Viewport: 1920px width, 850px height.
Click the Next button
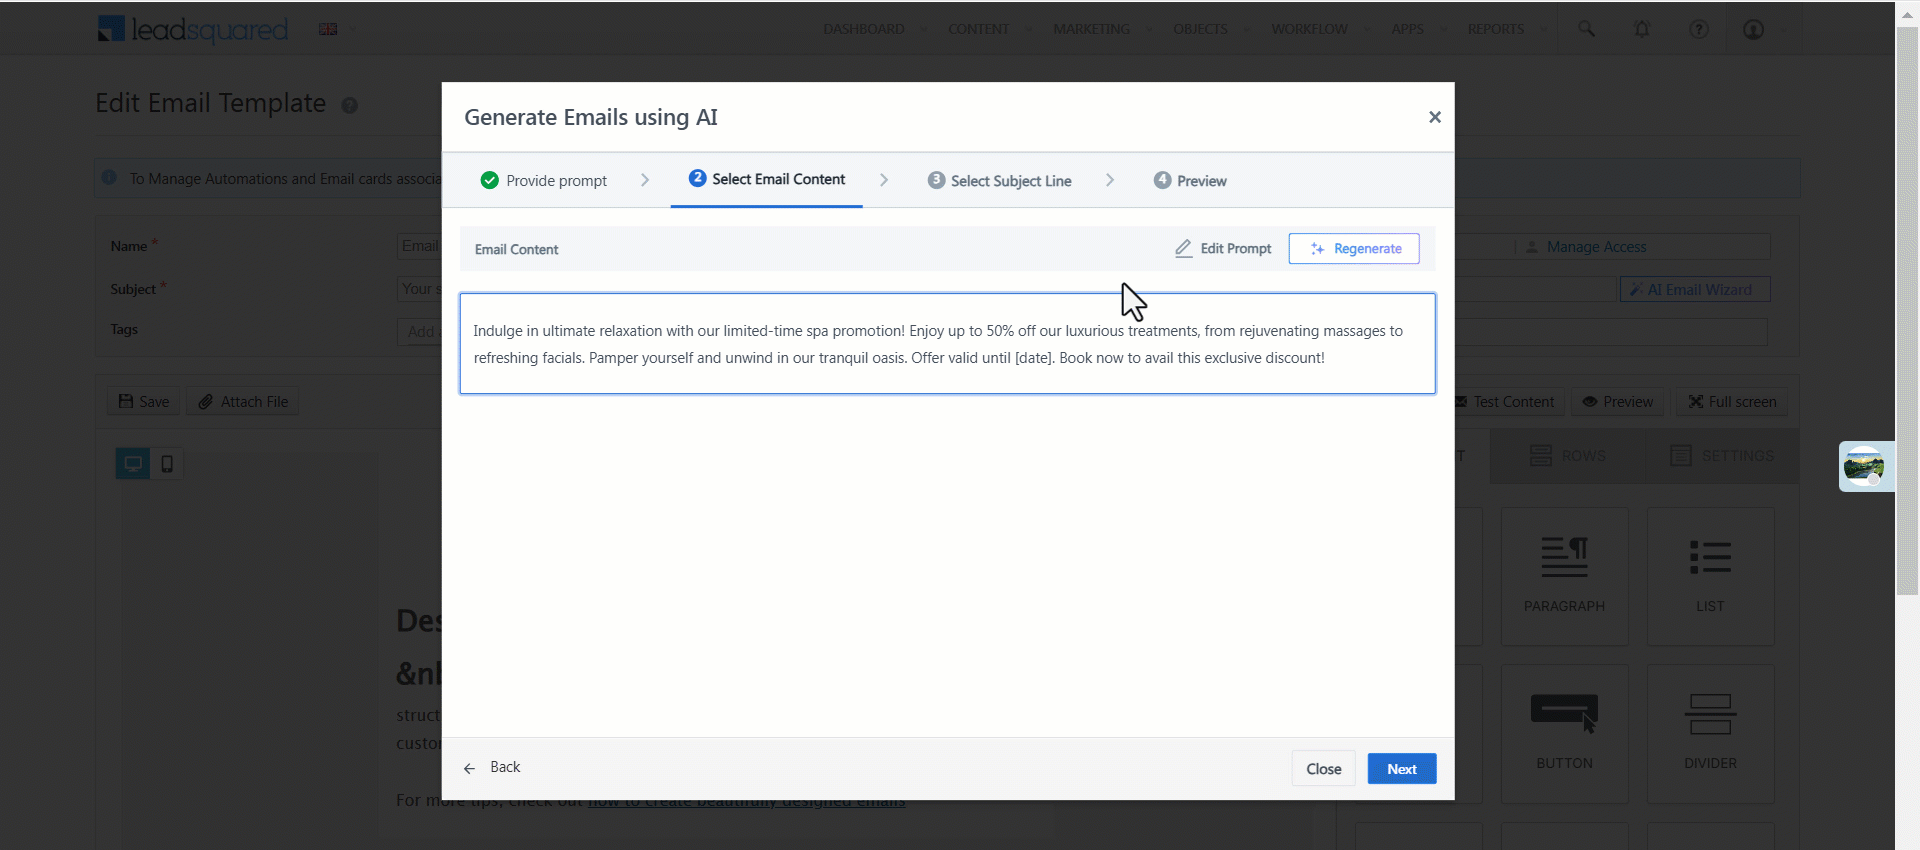pos(1402,769)
